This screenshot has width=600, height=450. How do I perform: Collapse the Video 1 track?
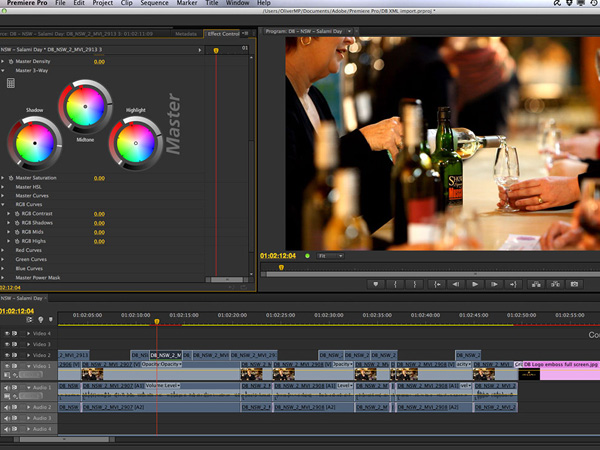(28, 366)
